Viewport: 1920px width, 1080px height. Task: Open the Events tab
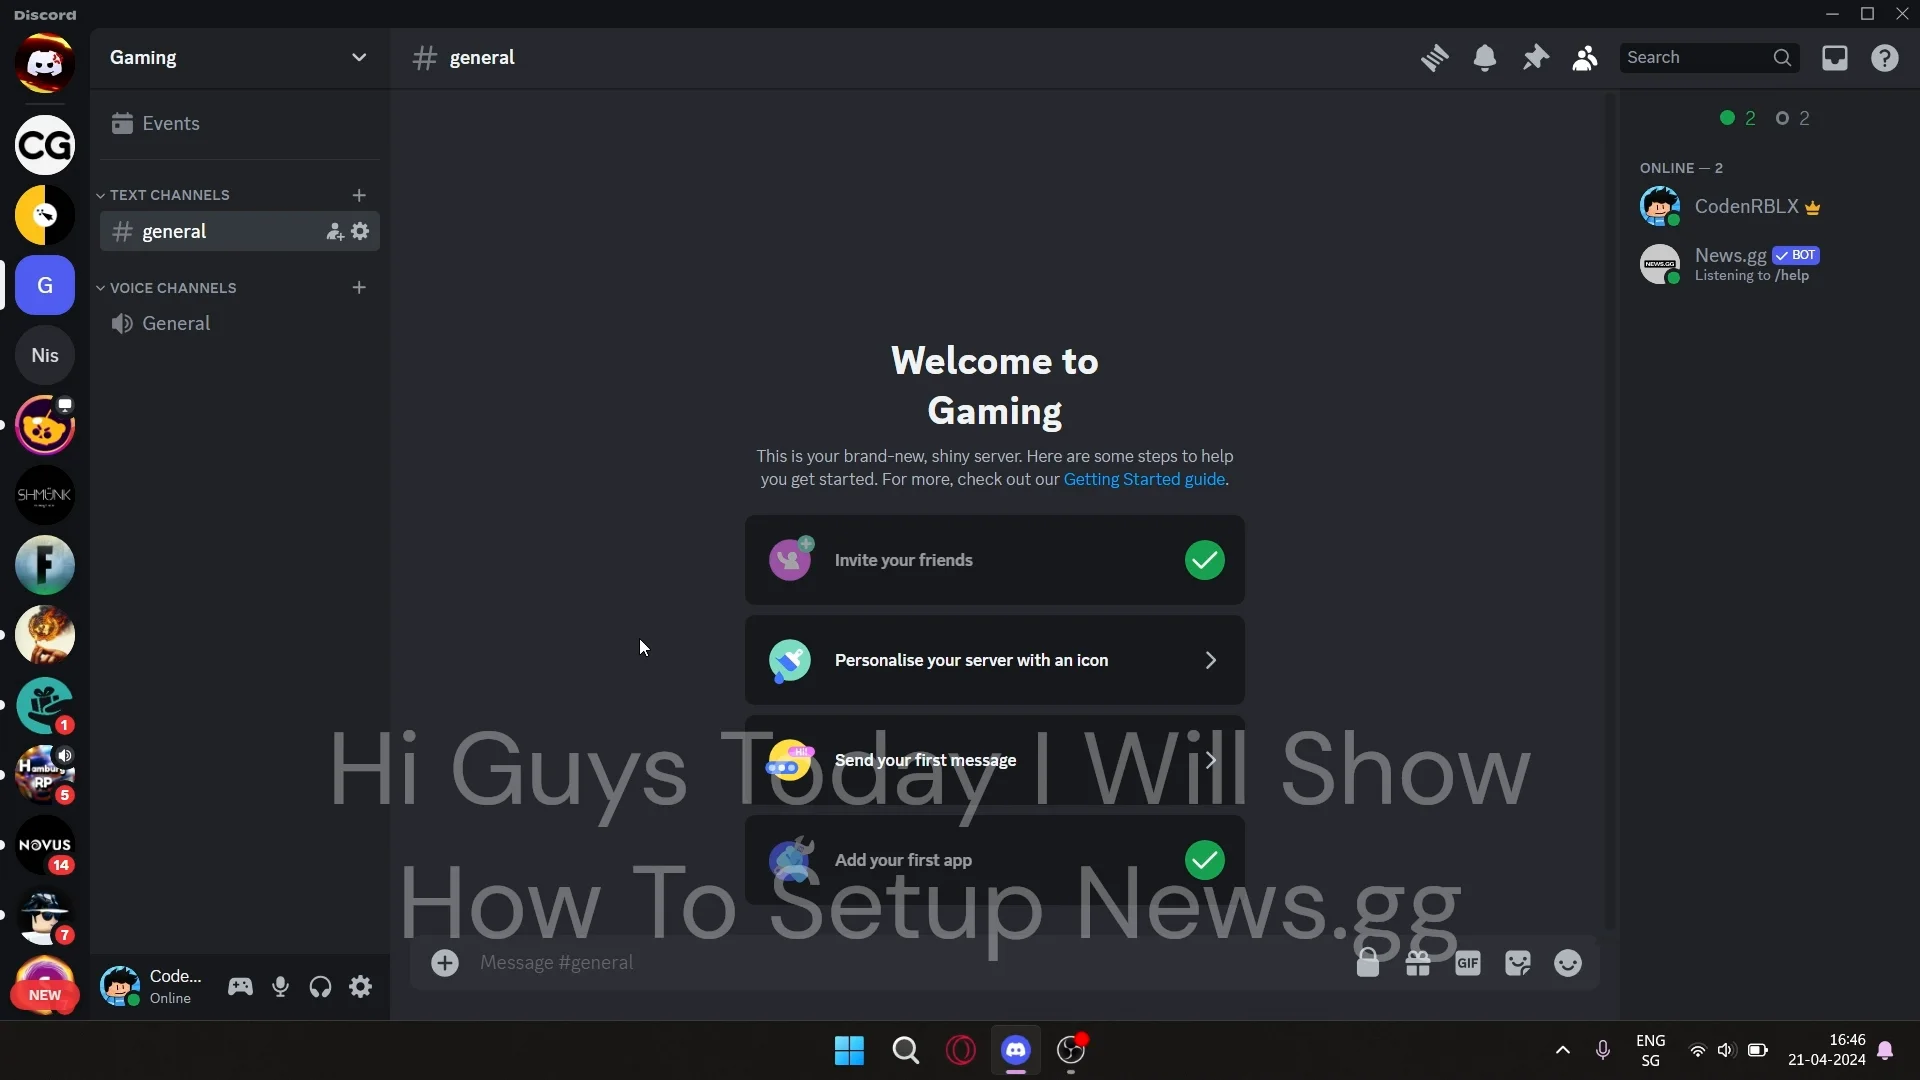click(x=172, y=123)
